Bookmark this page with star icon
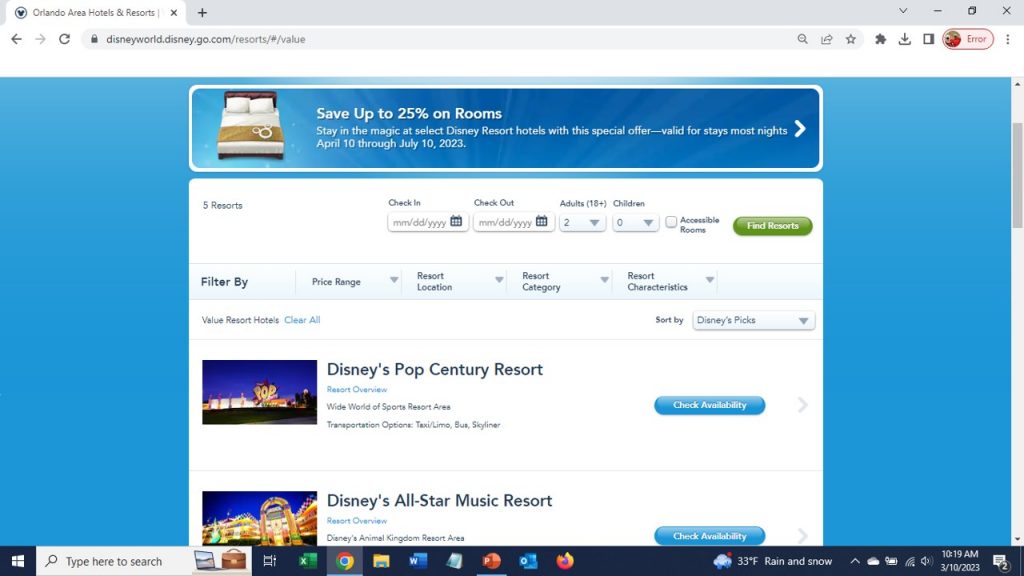This screenshot has width=1024, height=576. (x=850, y=39)
